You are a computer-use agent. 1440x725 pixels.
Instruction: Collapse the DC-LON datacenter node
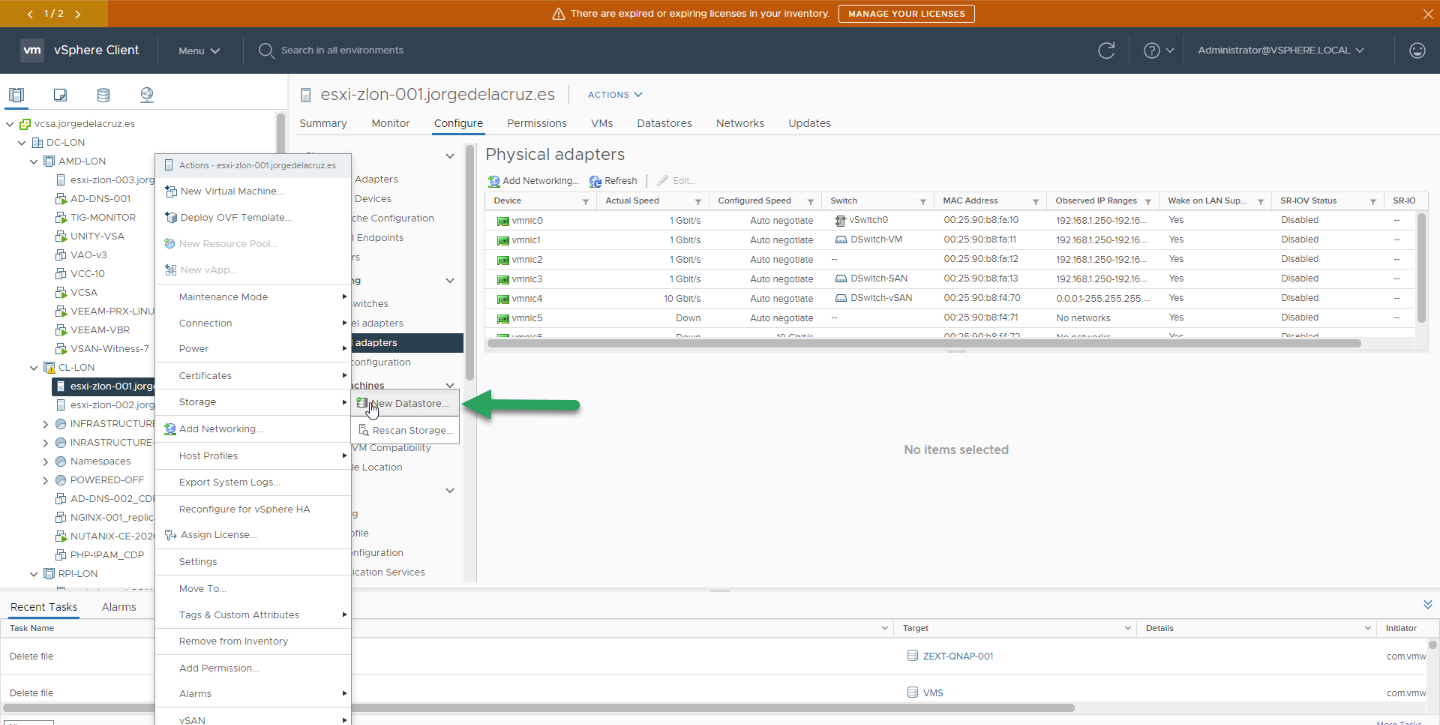click(x=22, y=143)
